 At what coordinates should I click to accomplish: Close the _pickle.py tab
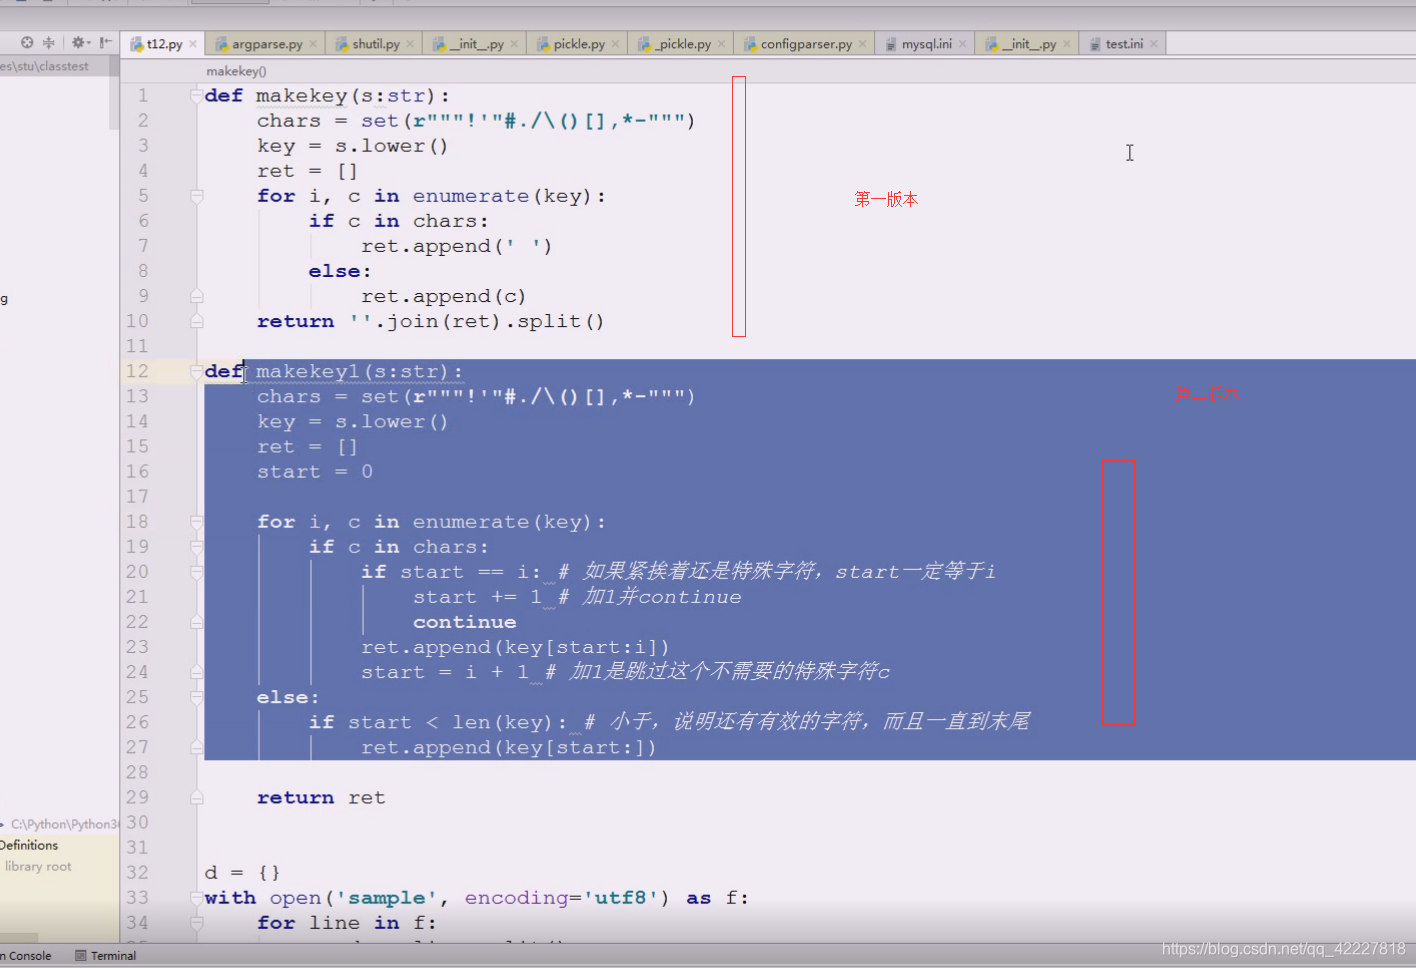[x=721, y=44]
